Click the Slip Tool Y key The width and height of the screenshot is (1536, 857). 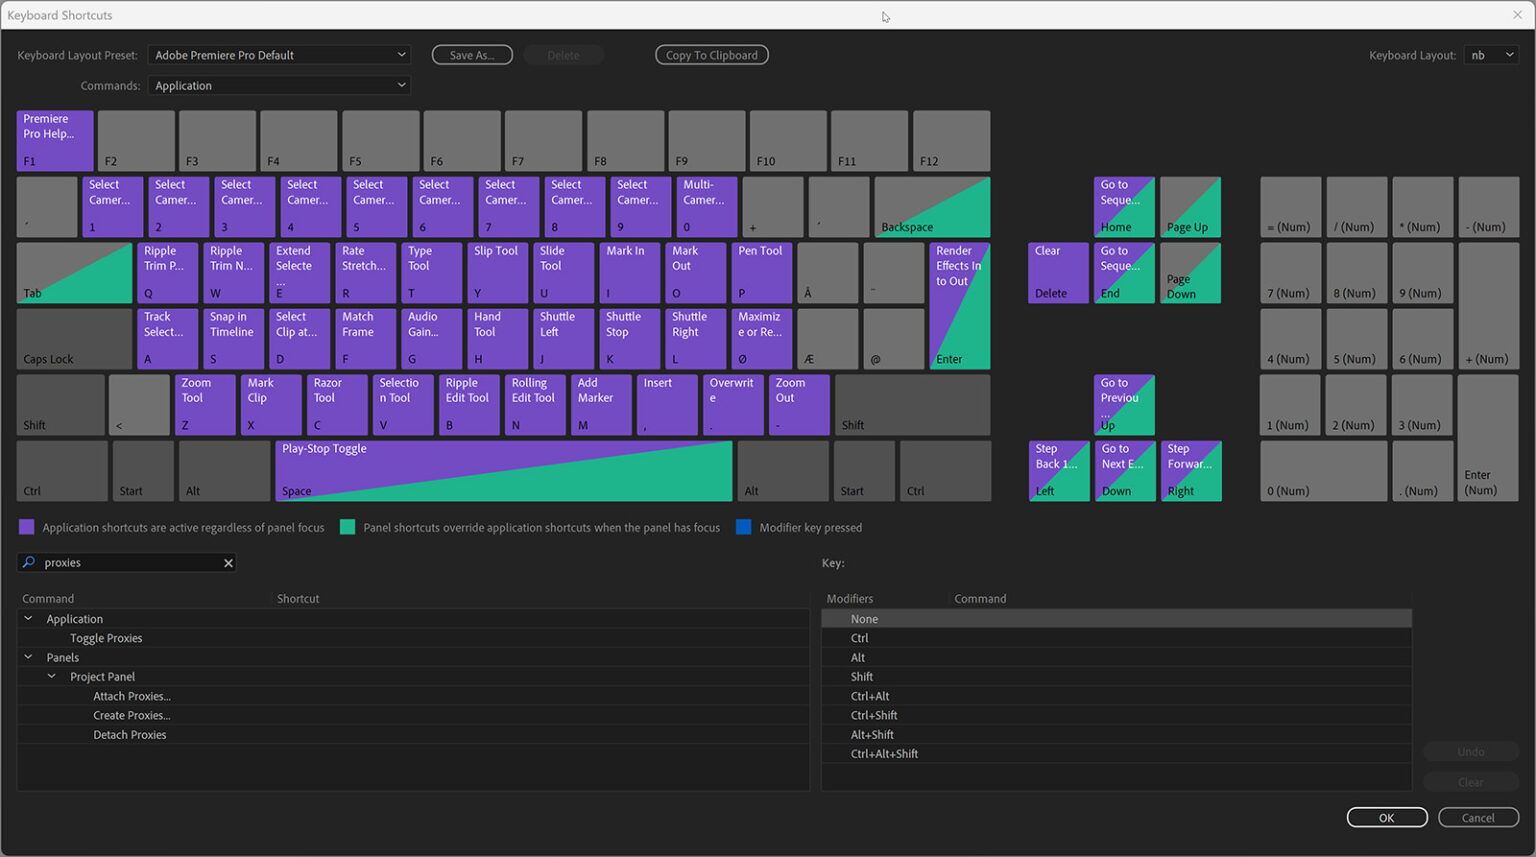[x=497, y=271]
